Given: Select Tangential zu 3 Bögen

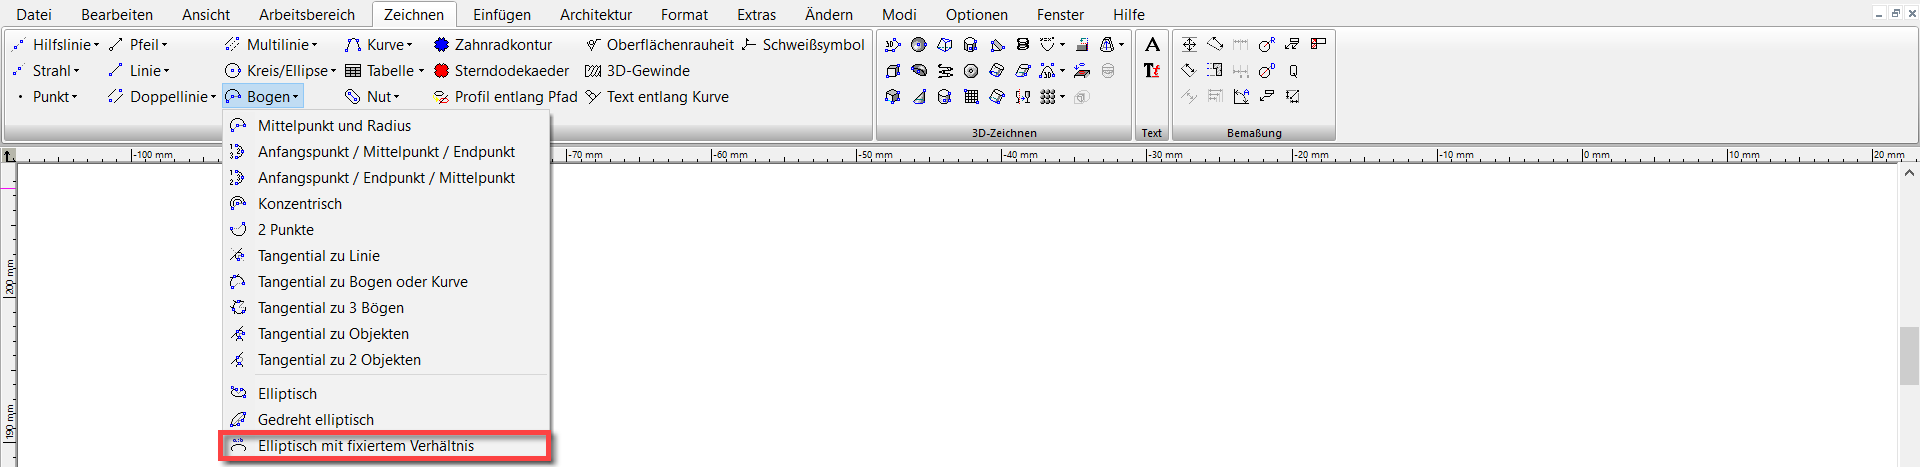Looking at the screenshot, I should click(386, 308).
